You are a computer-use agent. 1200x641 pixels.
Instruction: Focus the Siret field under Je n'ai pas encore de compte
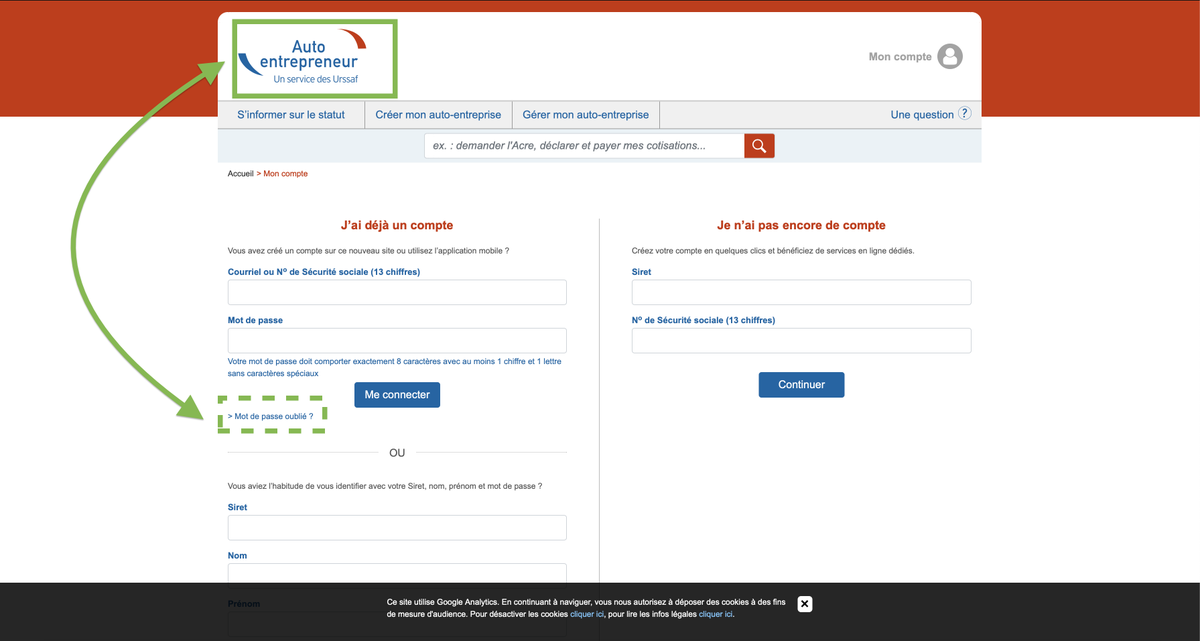[x=801, y=292]
